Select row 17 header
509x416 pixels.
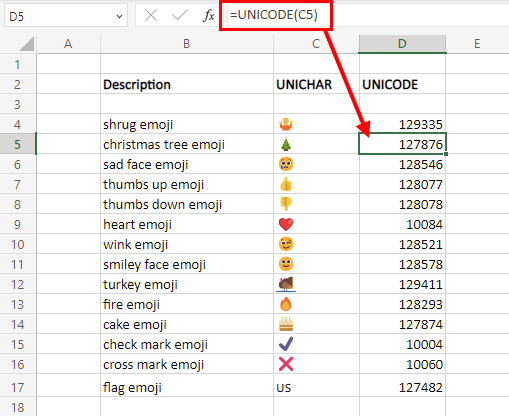(18, 387)
